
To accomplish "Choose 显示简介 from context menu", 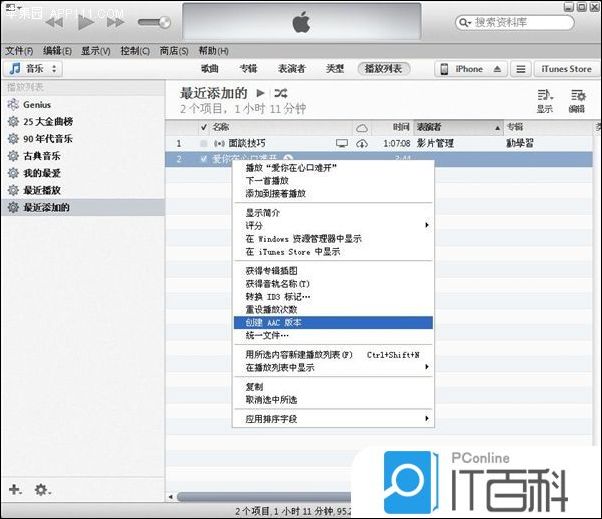I will point(333,213).
